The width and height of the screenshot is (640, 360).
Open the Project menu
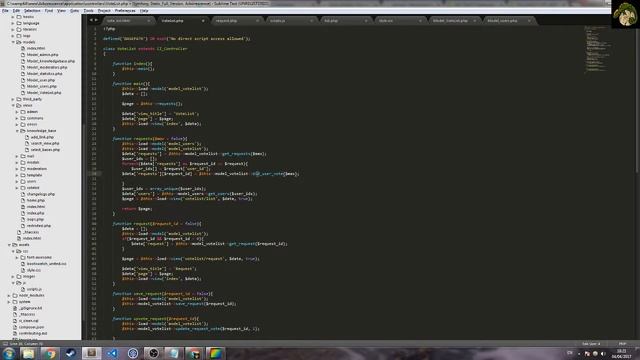(104, 11)
